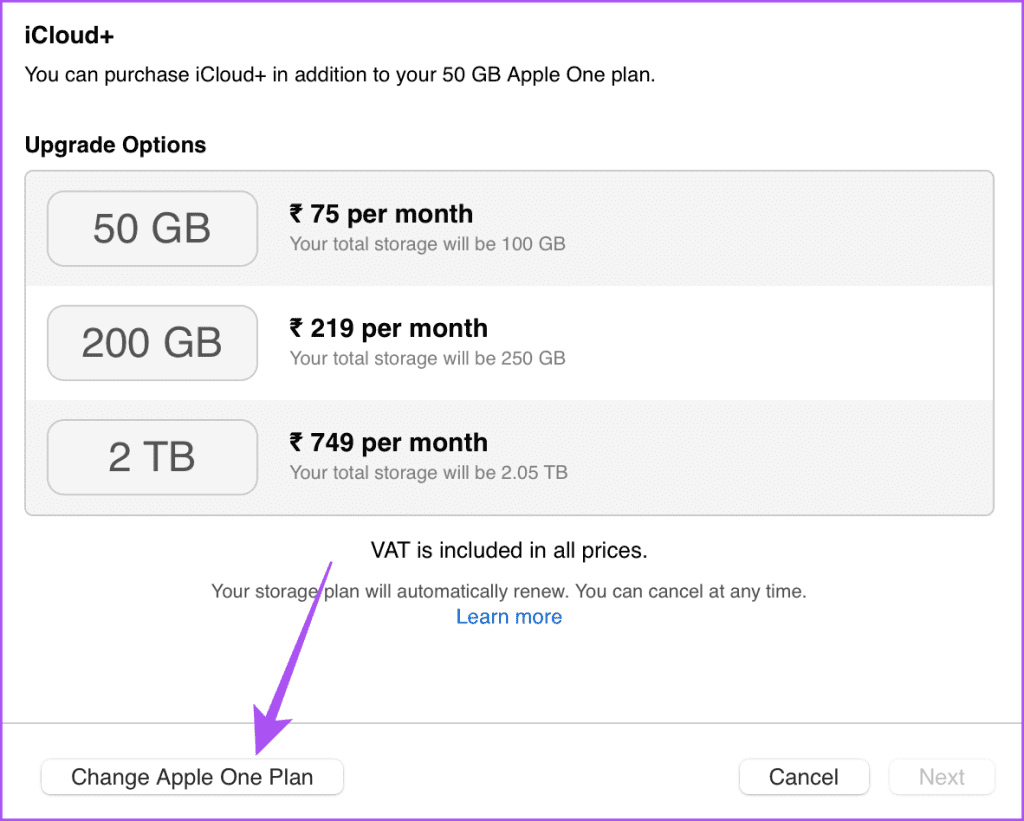The width and height of the screenshot is (1024, 821).
Task: Click Change Apple One Plan button
Action: click(x=192, y=777)
